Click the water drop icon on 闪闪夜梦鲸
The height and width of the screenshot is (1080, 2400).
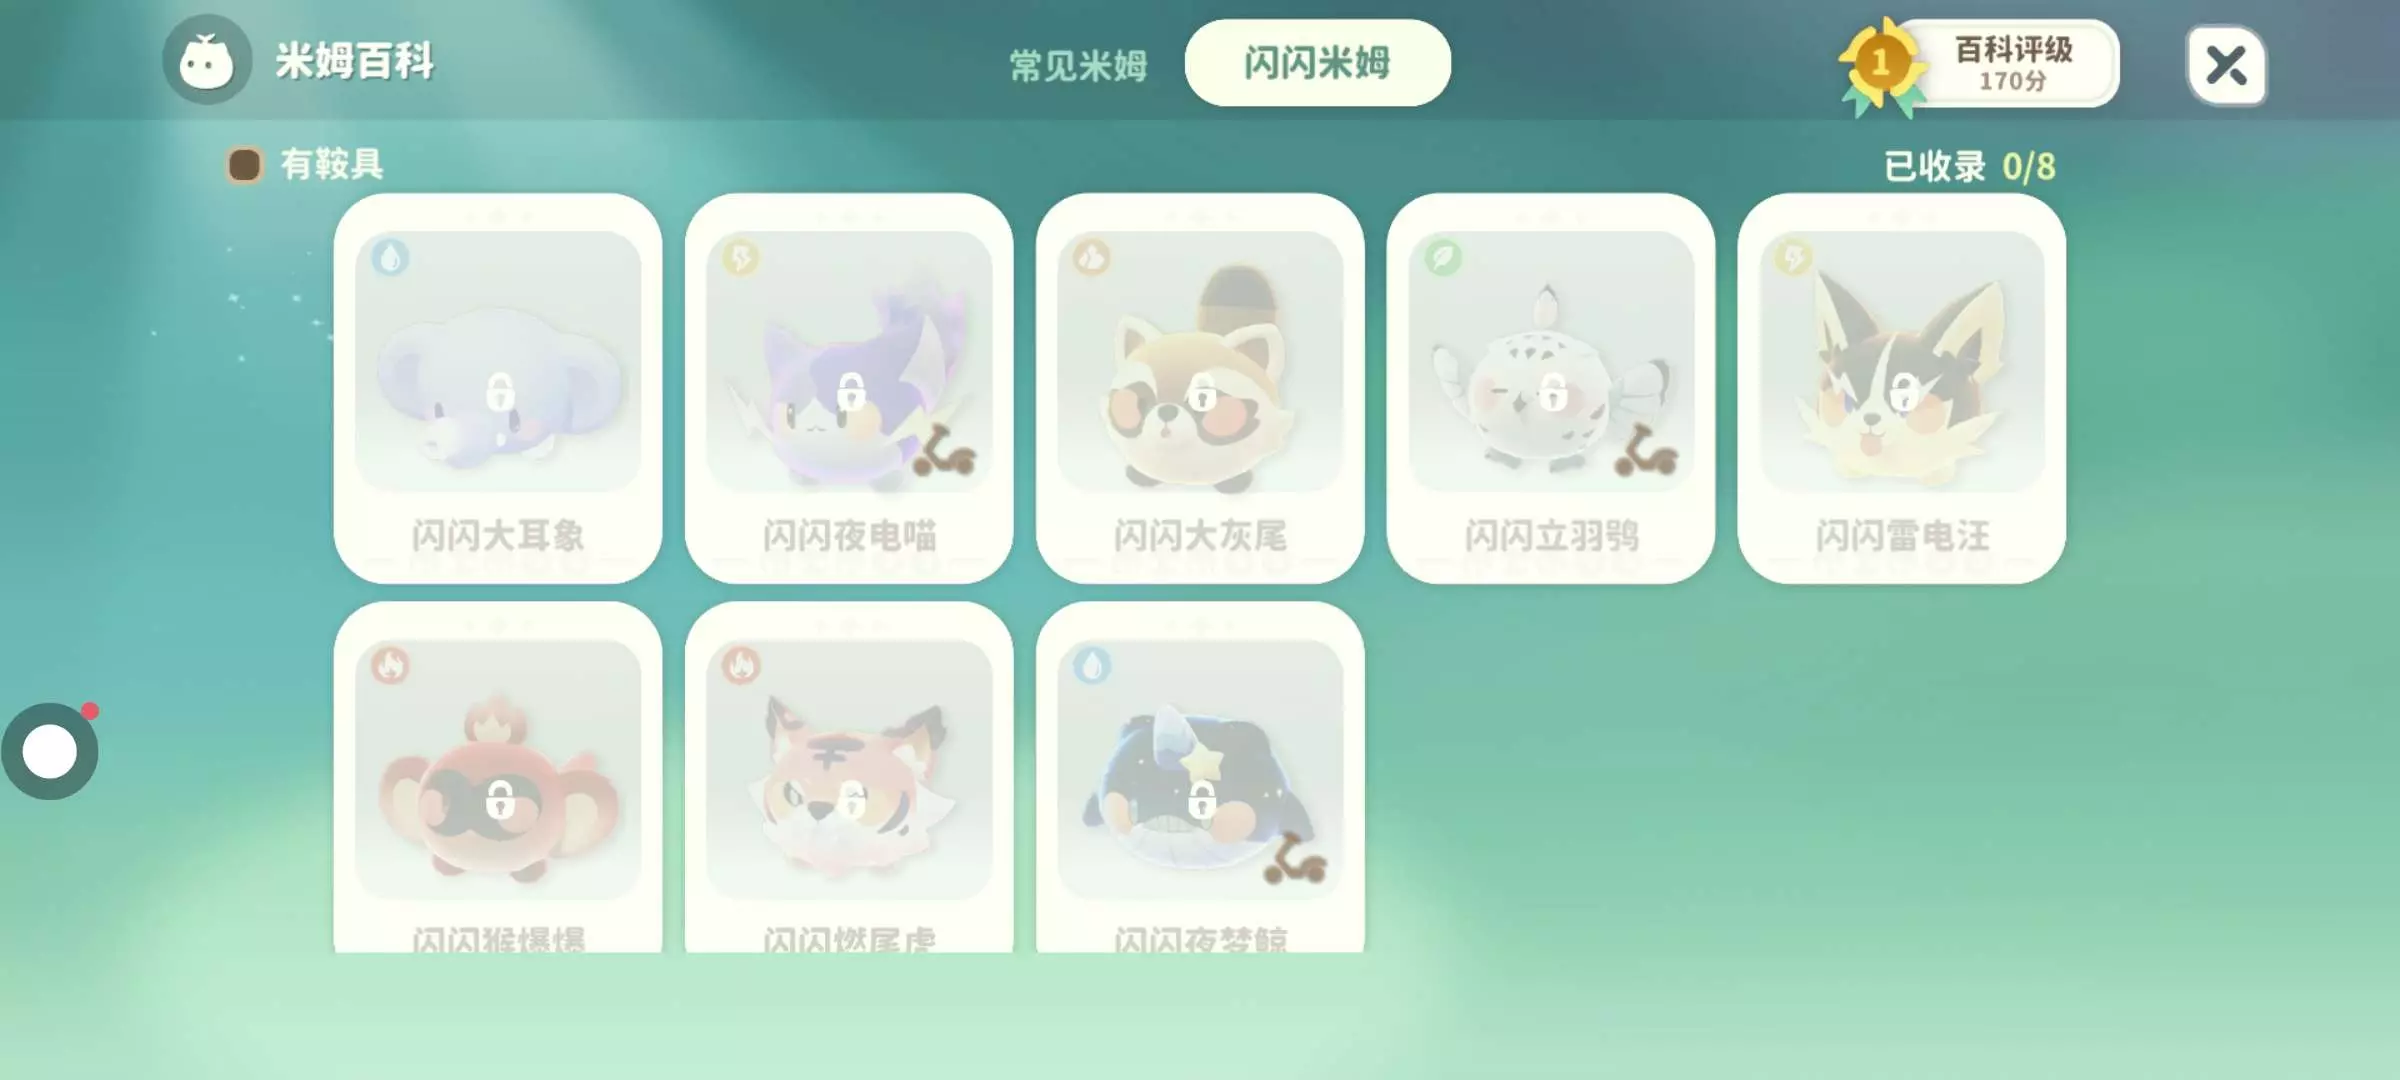click(x=1092, y=665)
